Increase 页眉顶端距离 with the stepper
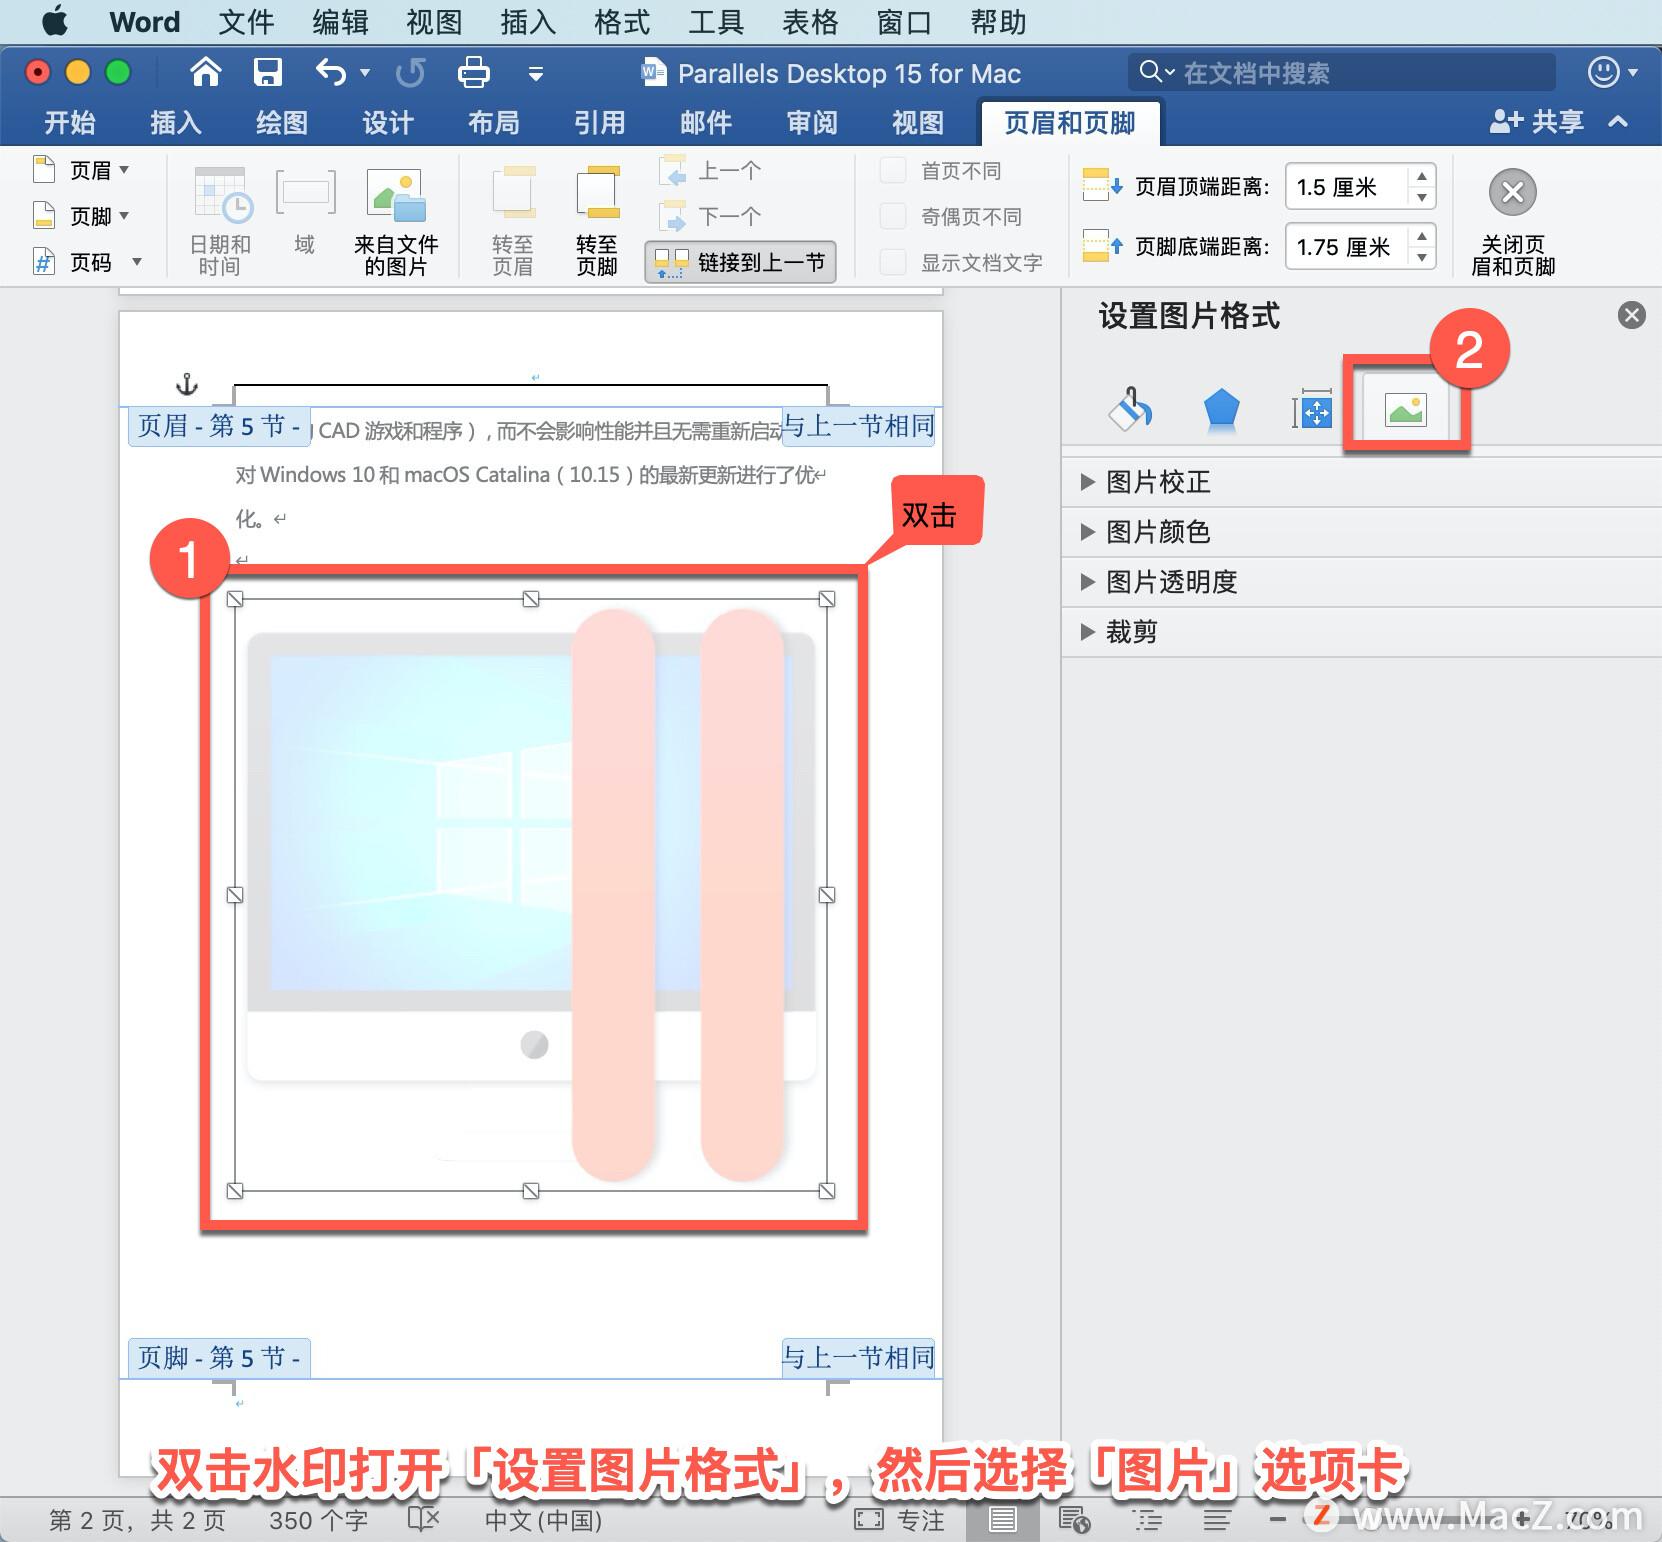 (1422, 178)
